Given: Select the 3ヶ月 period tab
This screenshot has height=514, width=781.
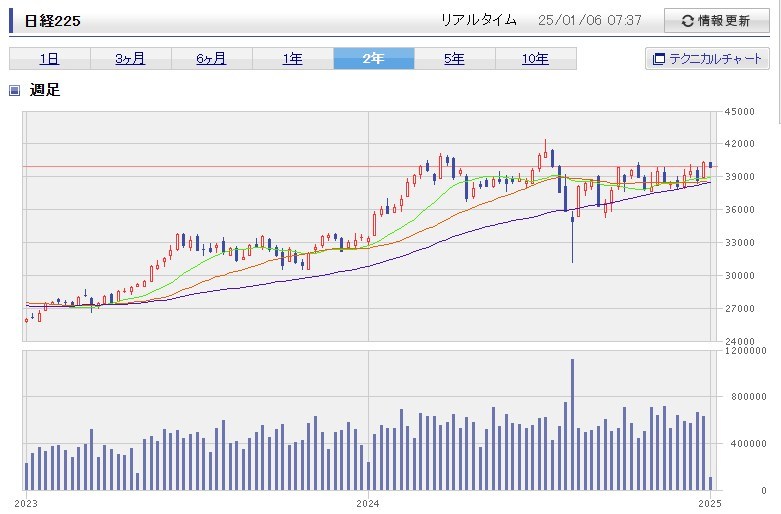Looking at the screenshot, I should pos(130,59).
